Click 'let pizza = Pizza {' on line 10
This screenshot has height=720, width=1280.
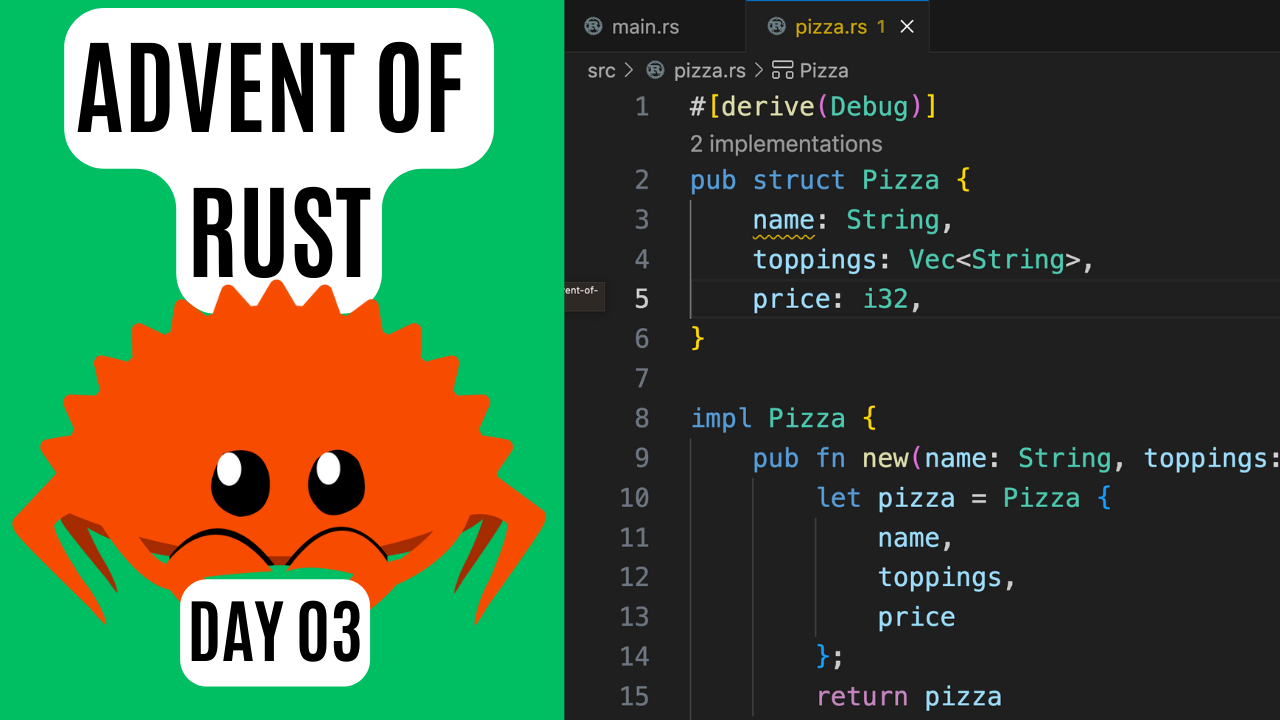tap(964, 498)
